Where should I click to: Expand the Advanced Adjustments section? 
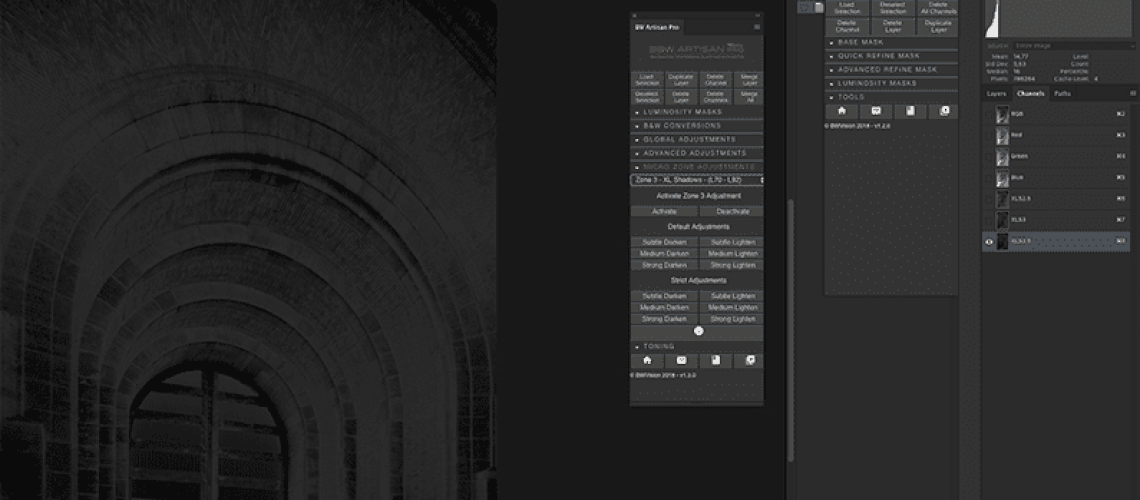(697, 153)
